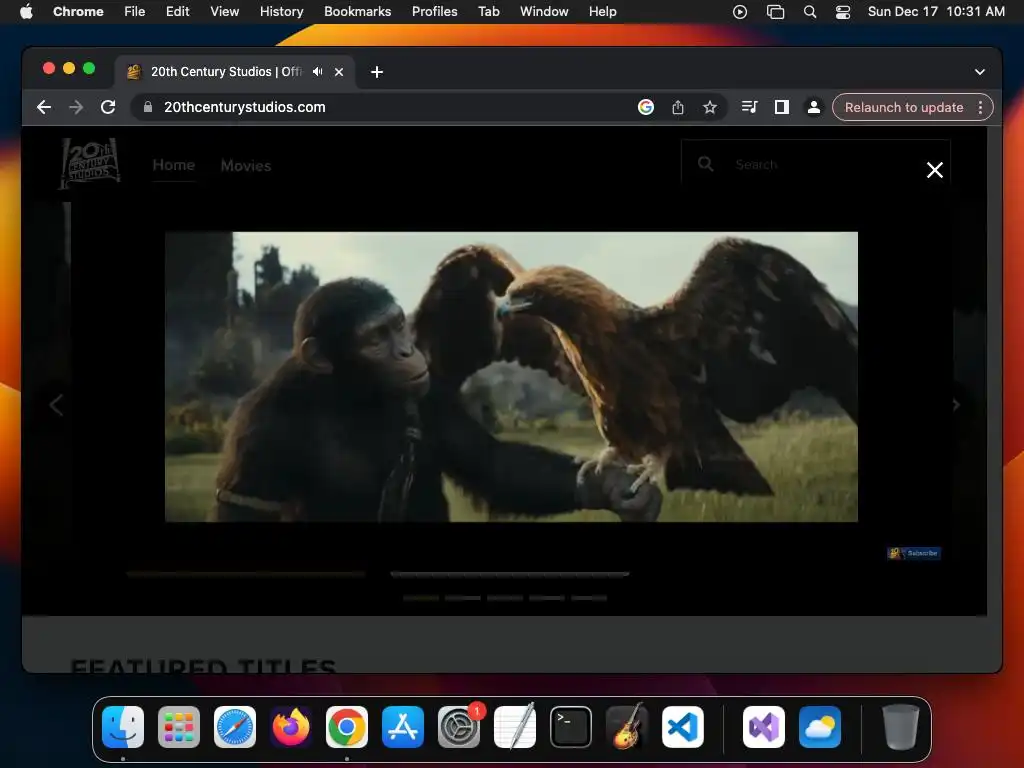This screenshot has width=1024, height=768.
Task: Go forward with browser forward arrow
Action: tap(76, 107)
